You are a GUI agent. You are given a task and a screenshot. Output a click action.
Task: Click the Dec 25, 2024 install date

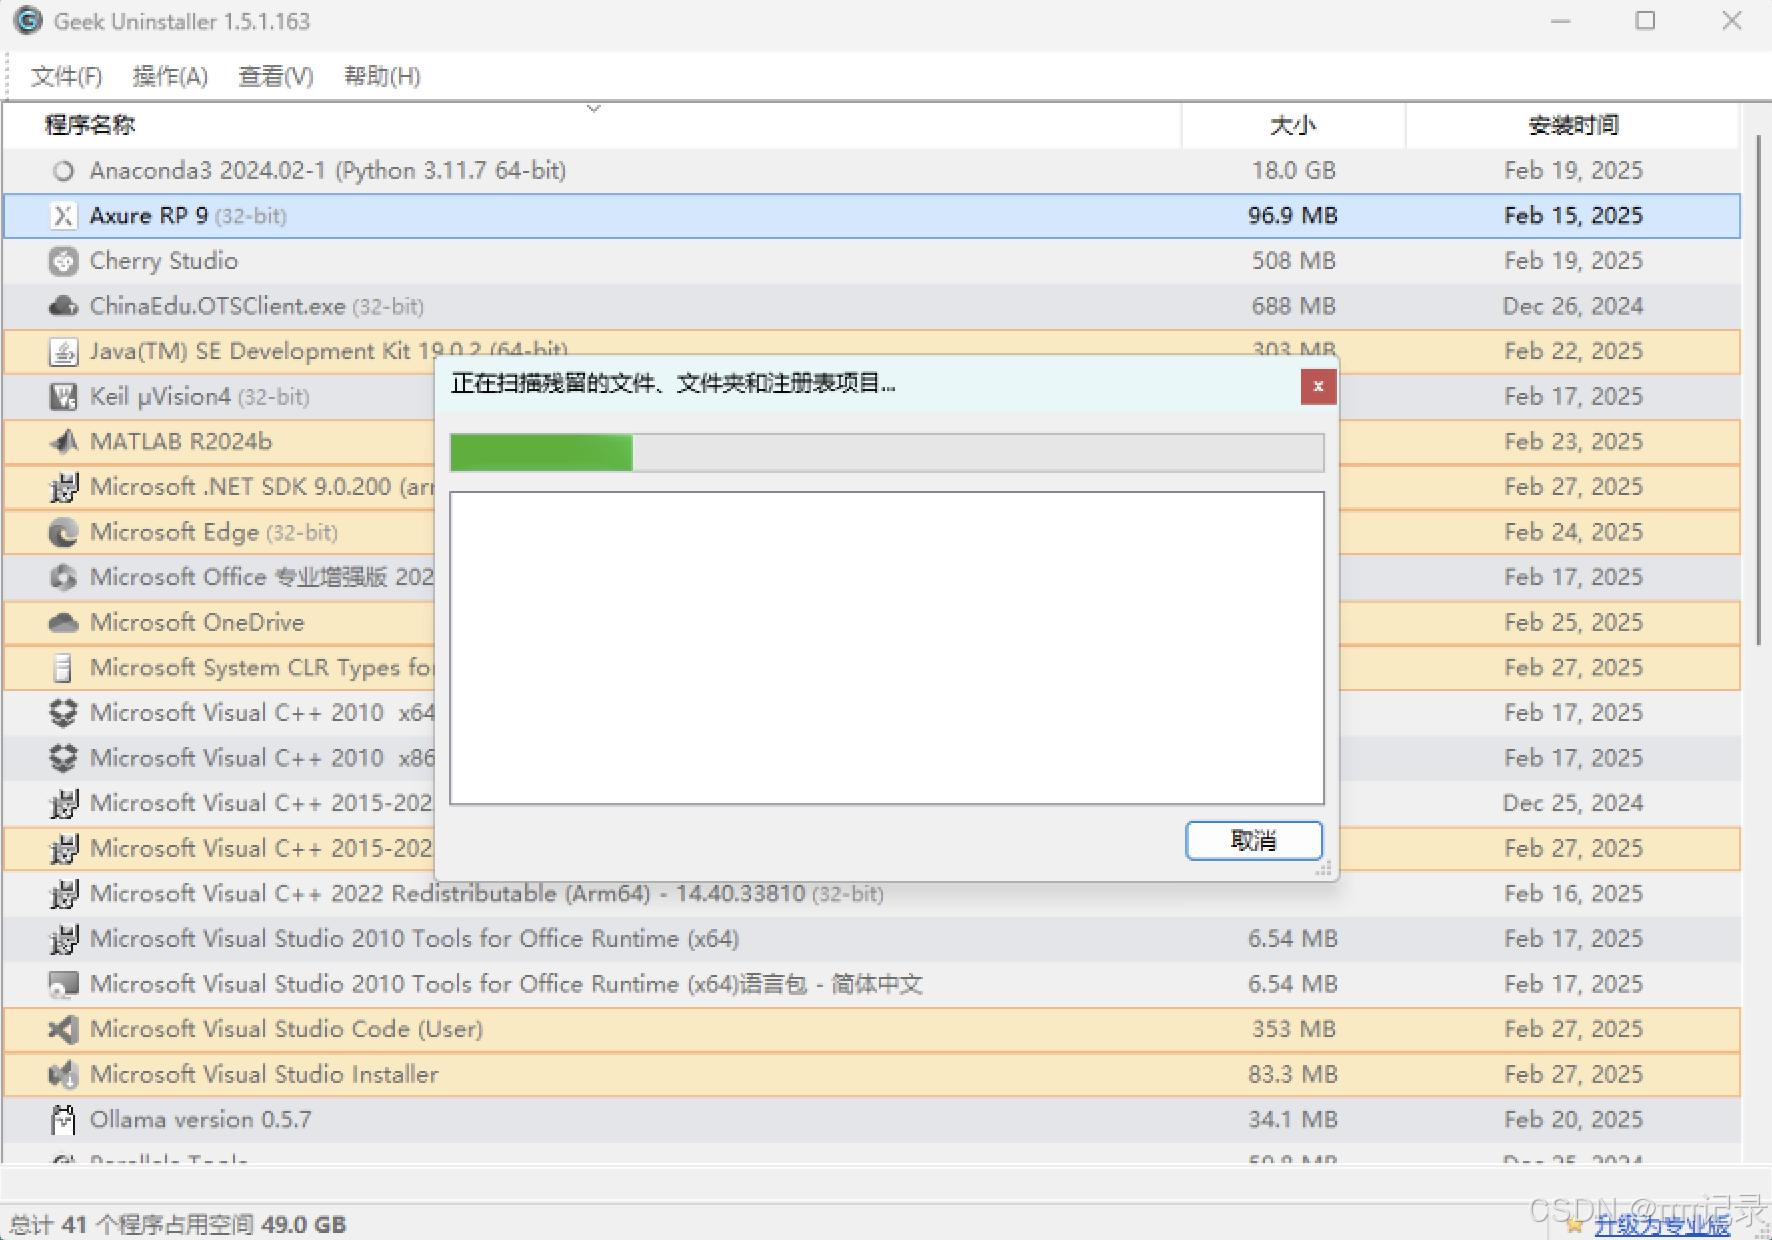1573,803
